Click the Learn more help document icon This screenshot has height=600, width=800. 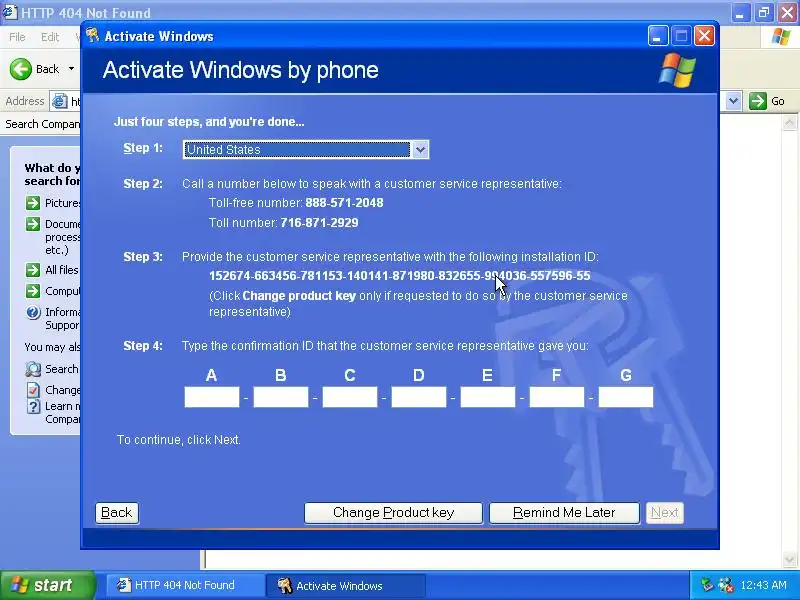point(33,407)
